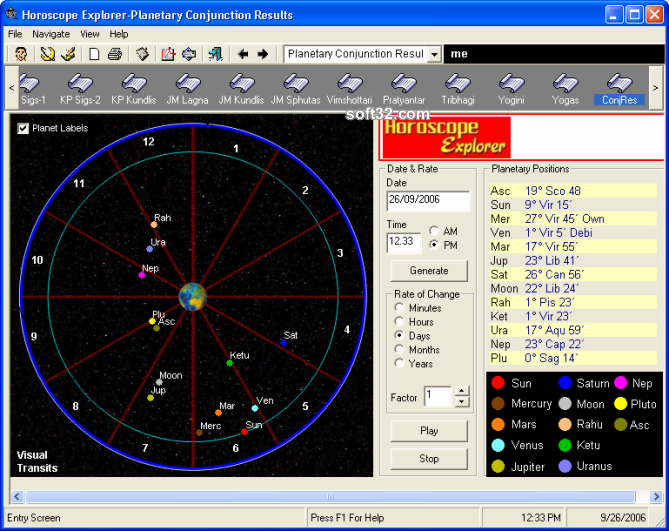669x531 pixels.
Task: Click the red Sun legend swatch
Action: coord(497,383)
